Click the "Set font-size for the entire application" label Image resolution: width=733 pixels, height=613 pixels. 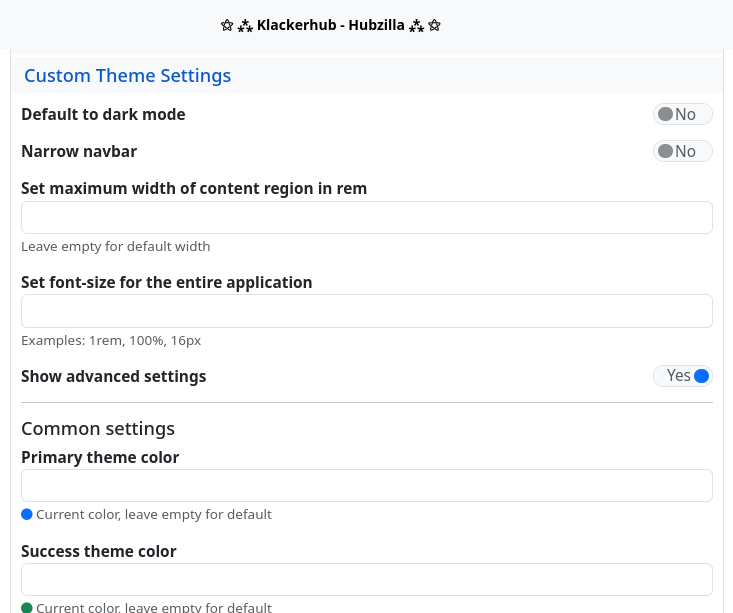pyautogui.click(x=167, y=282)
